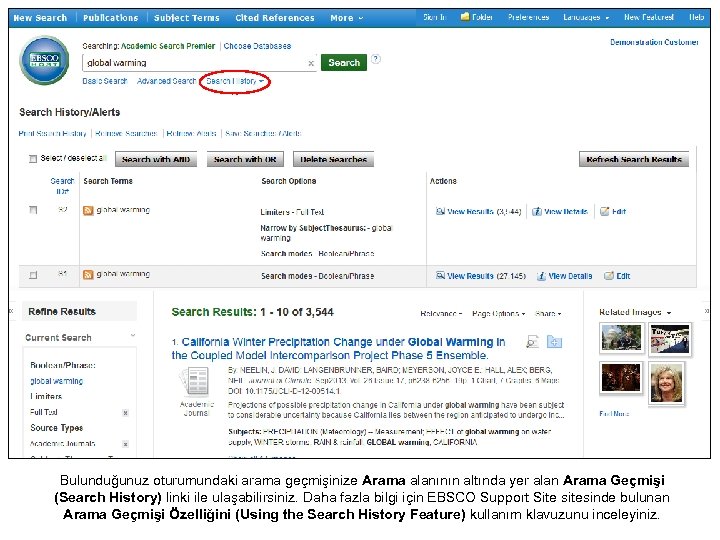Open the dark interior related image thumbnail

tap(621, 377)
